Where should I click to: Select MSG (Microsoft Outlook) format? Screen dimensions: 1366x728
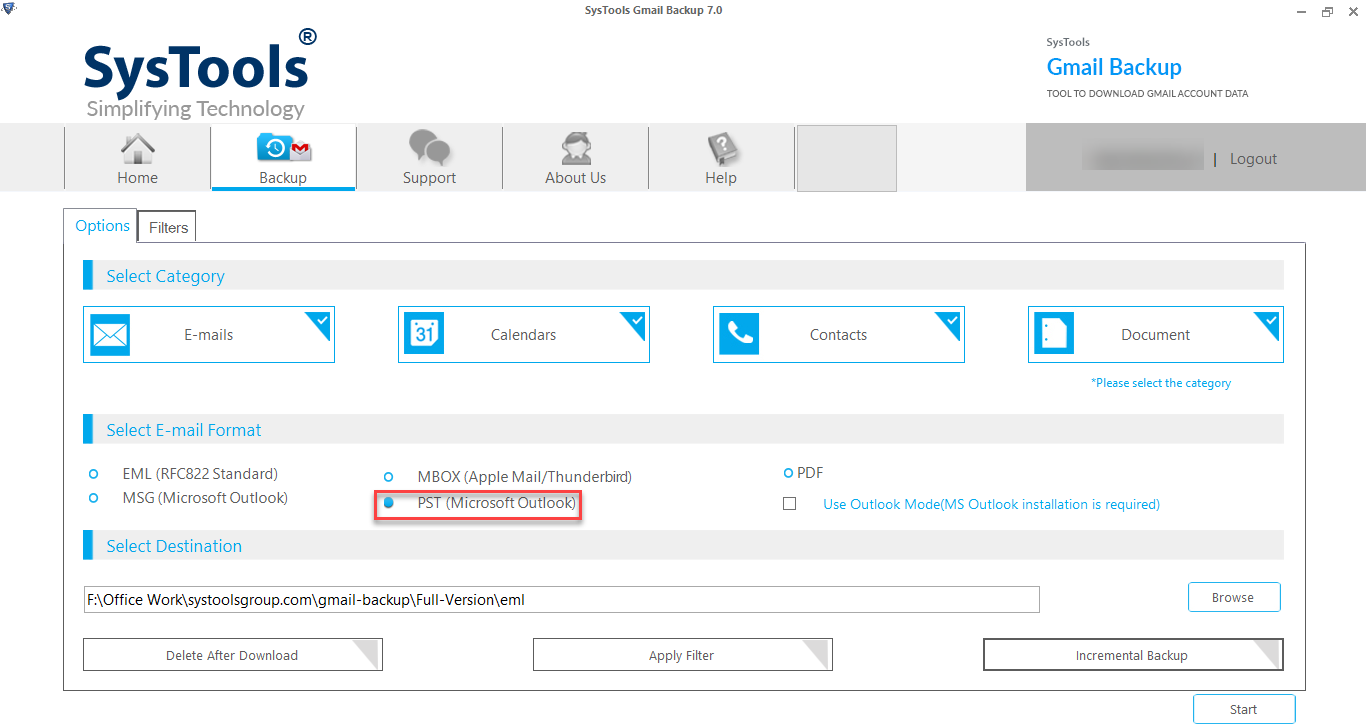[x=94, y=498]
